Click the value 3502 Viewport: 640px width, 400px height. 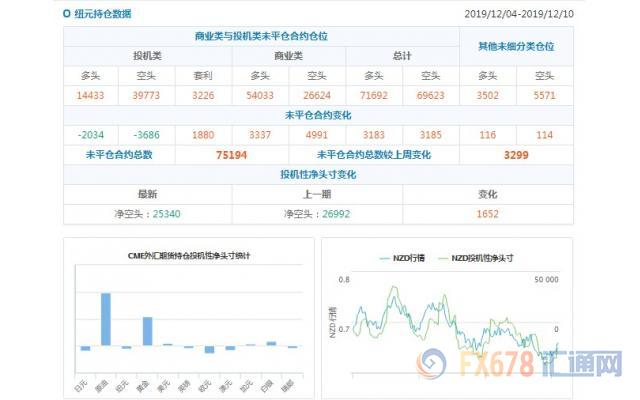coord(488,96)
